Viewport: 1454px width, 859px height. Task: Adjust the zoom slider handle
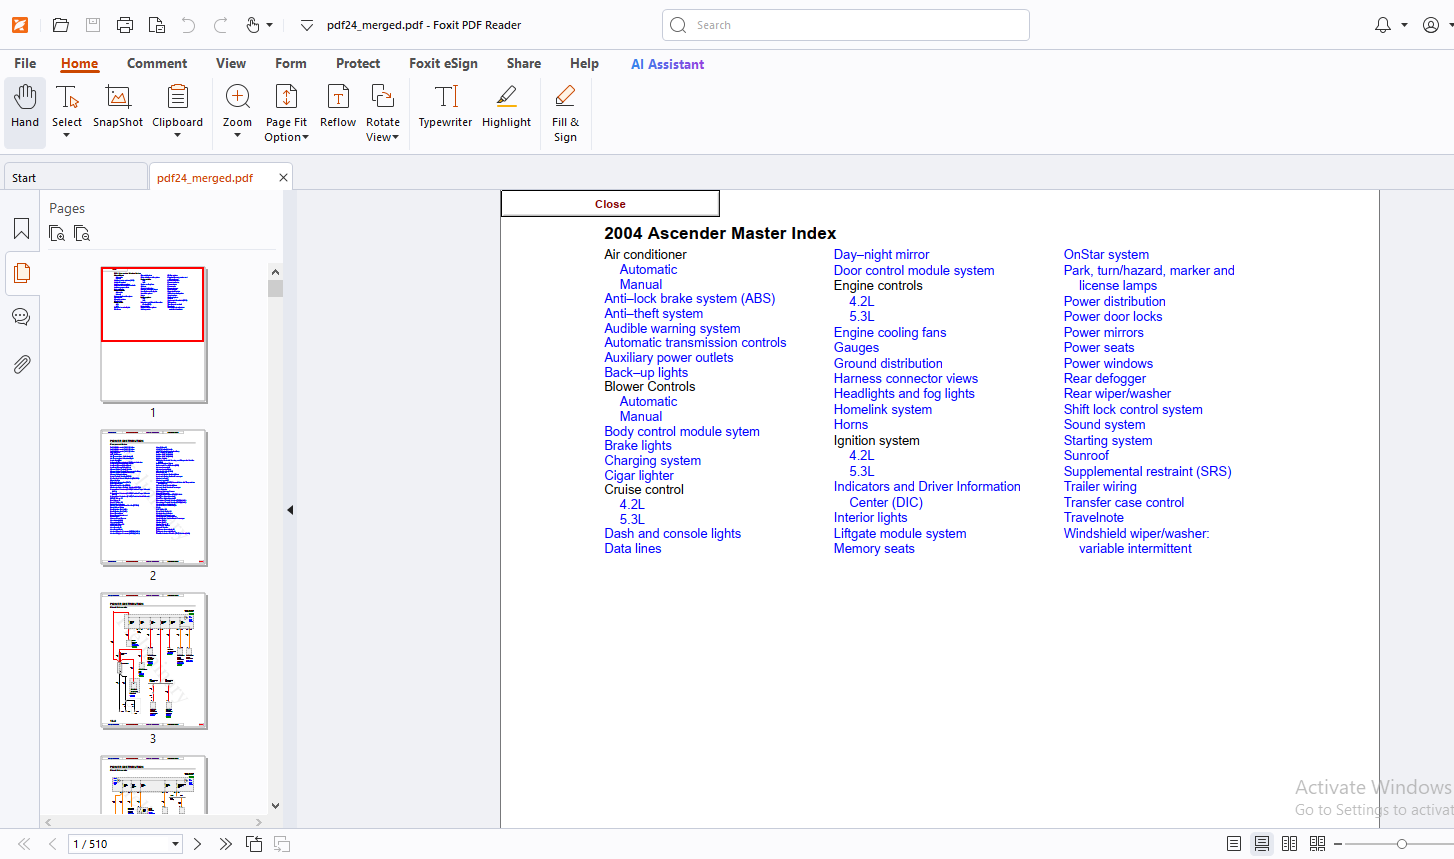pos(1402,844)
